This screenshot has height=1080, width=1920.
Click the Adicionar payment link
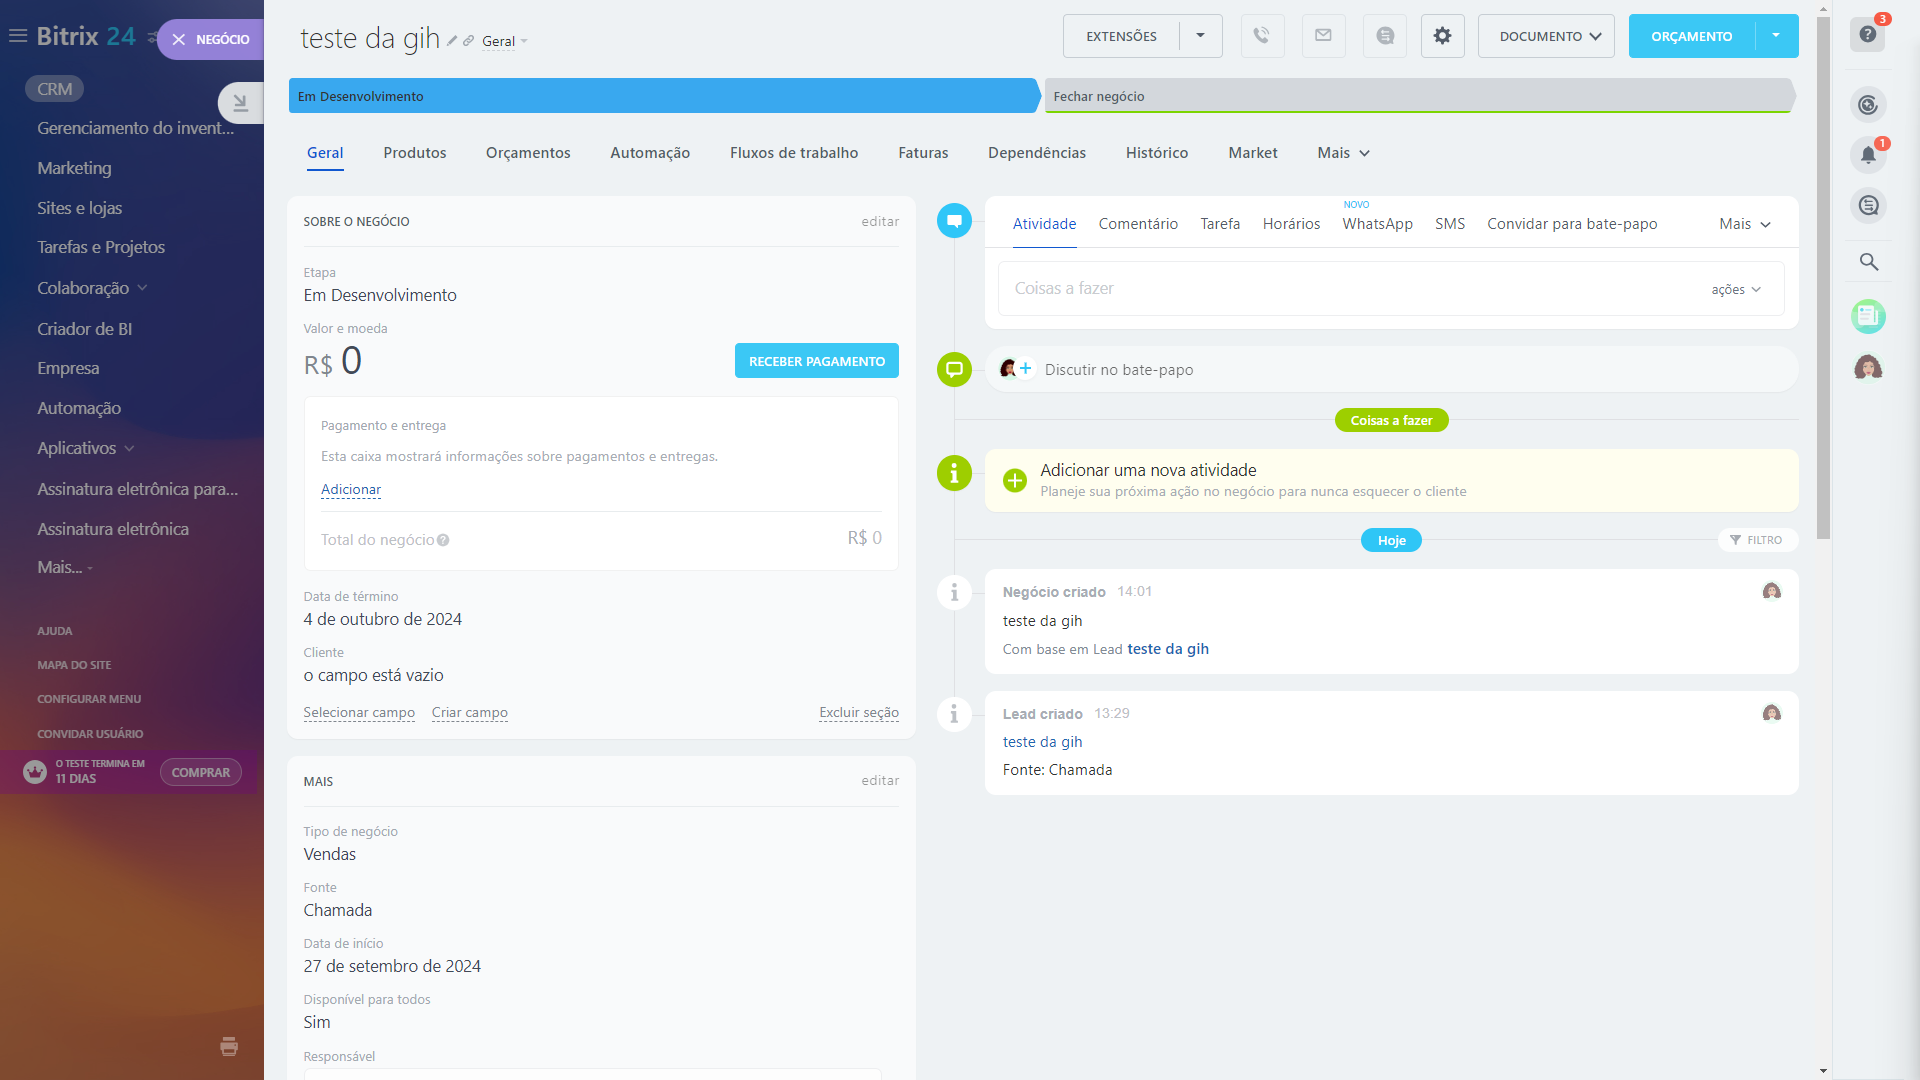tap(350, 489)
